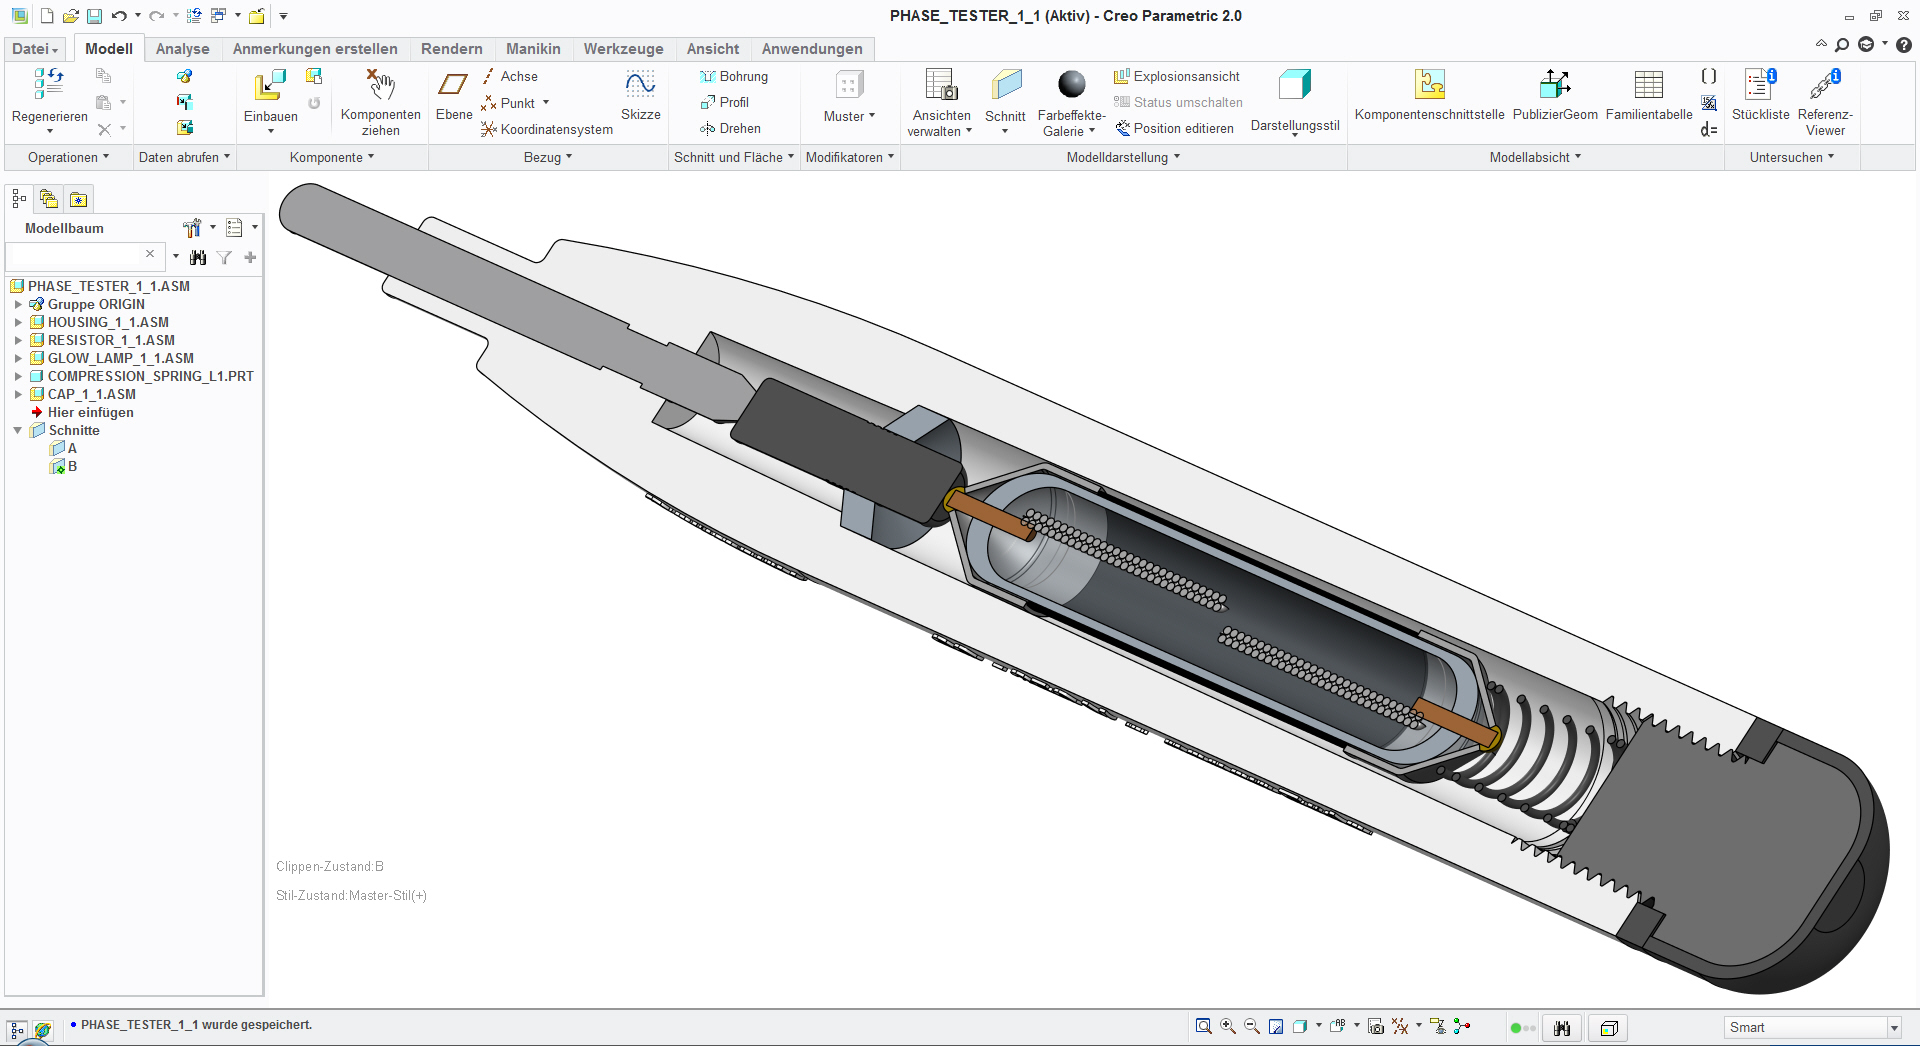Click the PublizierGeom icon
The image size is (1920, 1046).
tap(1554, 86)
